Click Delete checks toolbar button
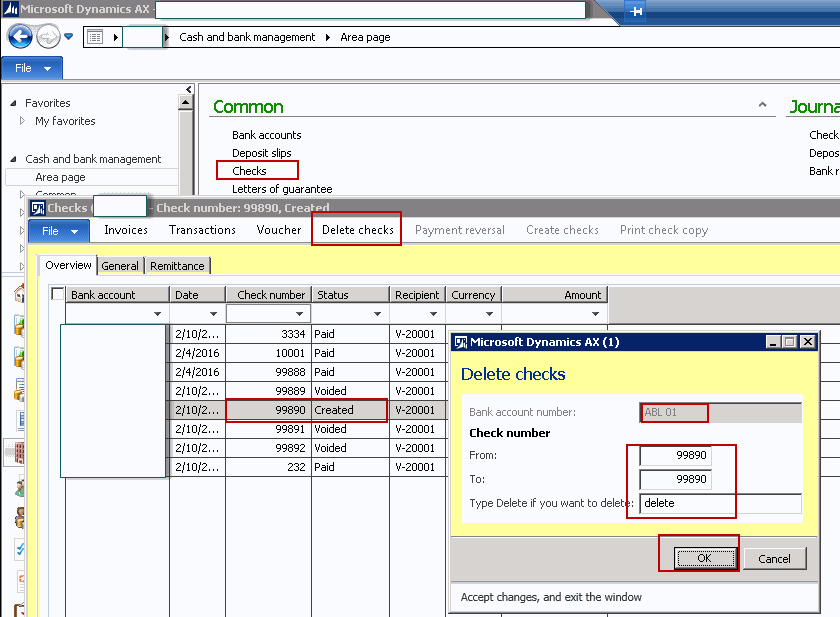 (357, 230)
